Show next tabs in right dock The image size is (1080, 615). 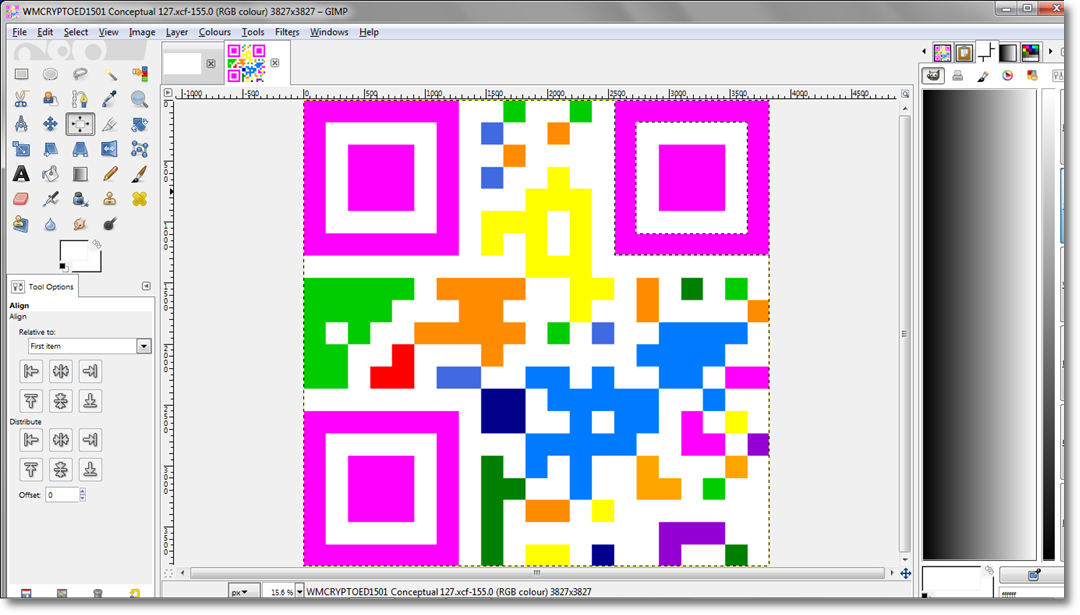click(x=1050, y=52)
